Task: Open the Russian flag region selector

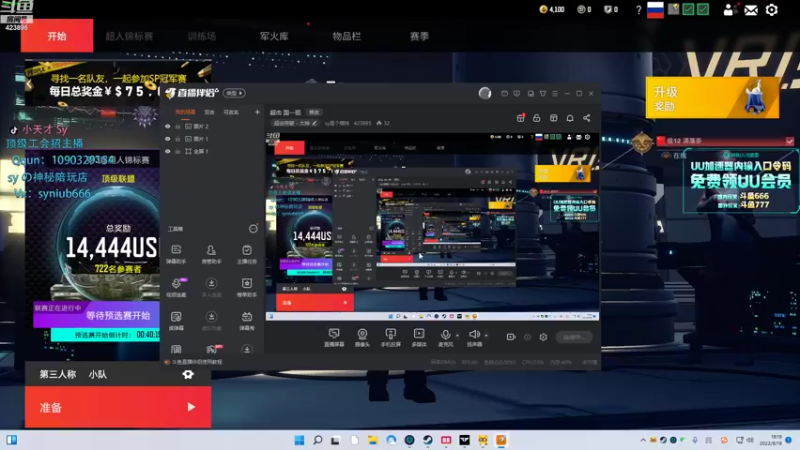Action: coord(655,10)
